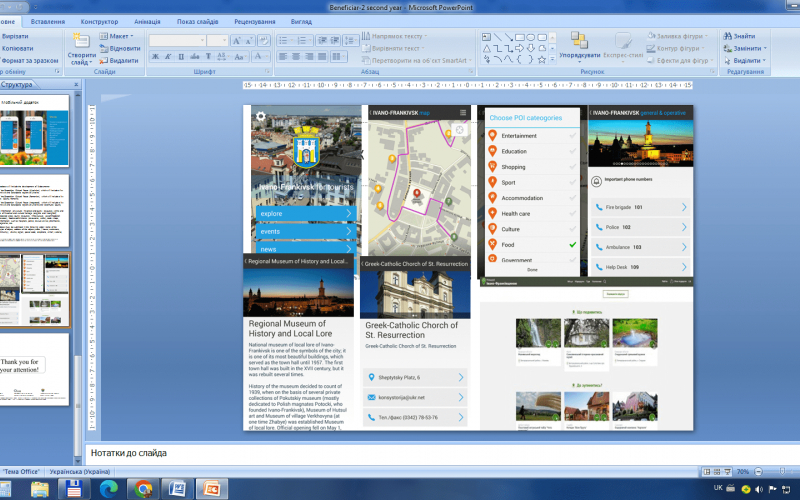The width and height of the screenshot is (800, 500).
Task: Click the clear formatting icon
Action: pyautogui.click(x=264, y=41)
